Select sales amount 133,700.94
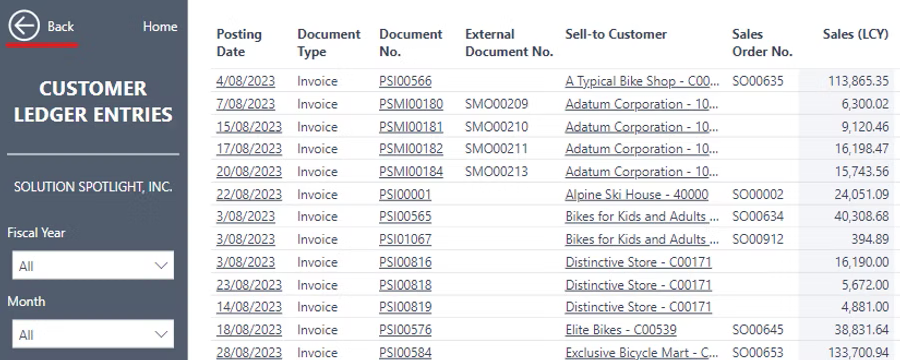Viewport: 900px width, 360px height. [x=858, y=352]
